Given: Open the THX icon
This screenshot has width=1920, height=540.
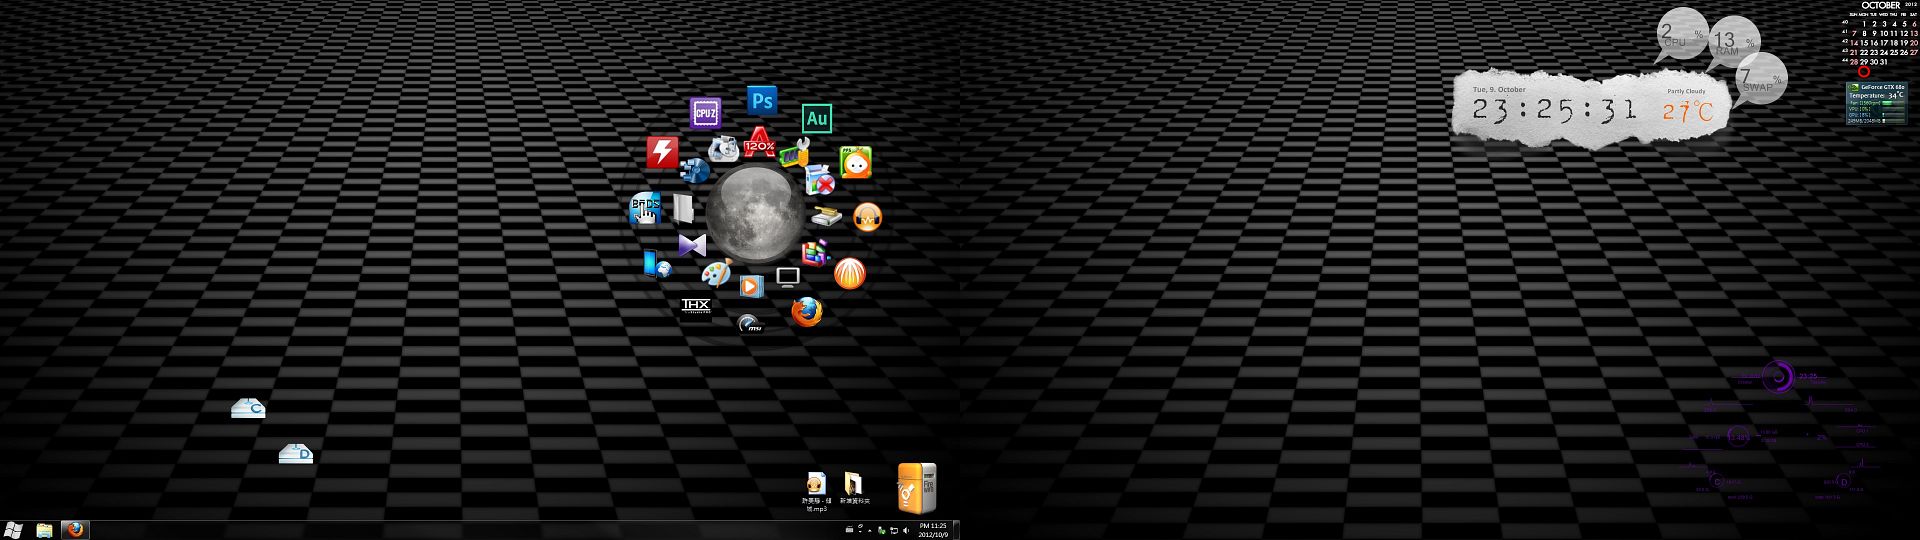Looking at the screenshot, I should point(695,306).
